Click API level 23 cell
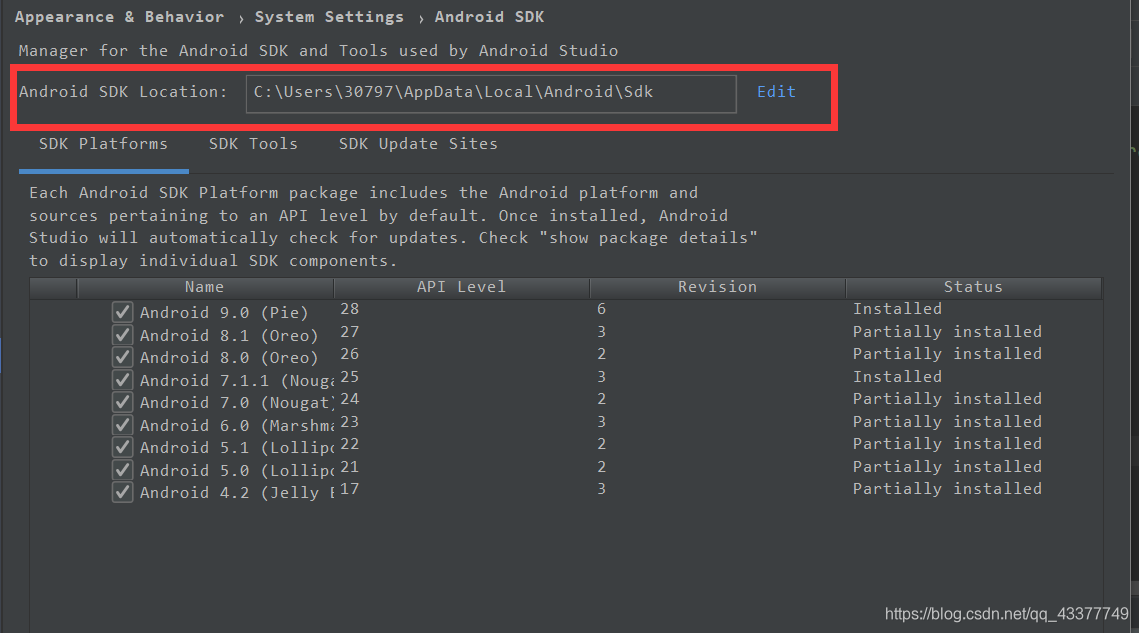Image resolution: width=1139 pixels, height=633 pixels. point(349,422)
